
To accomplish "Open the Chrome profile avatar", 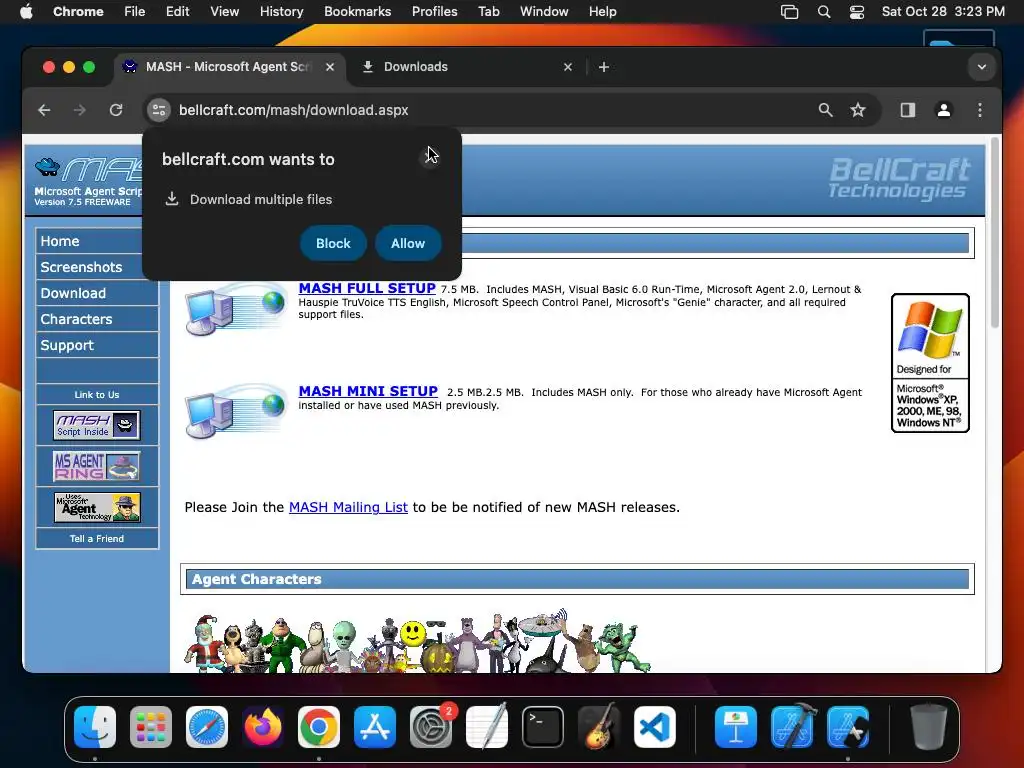I will [x=944, y=110].
